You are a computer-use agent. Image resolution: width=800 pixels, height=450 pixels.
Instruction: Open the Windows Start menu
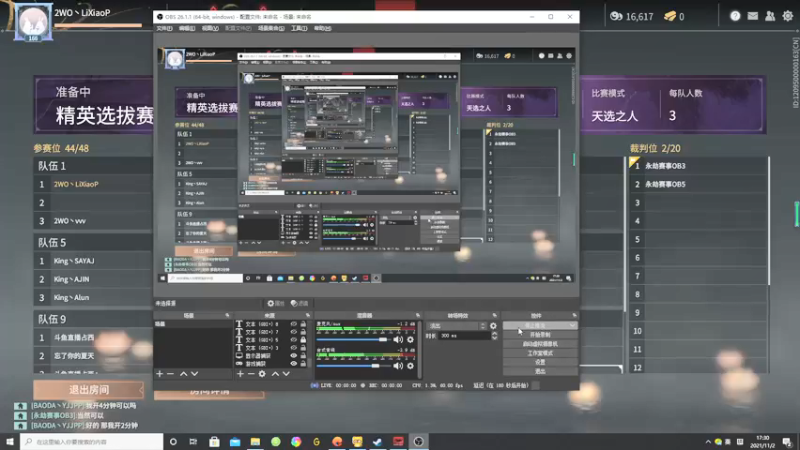pyautogui.click(x=10, y=442)
